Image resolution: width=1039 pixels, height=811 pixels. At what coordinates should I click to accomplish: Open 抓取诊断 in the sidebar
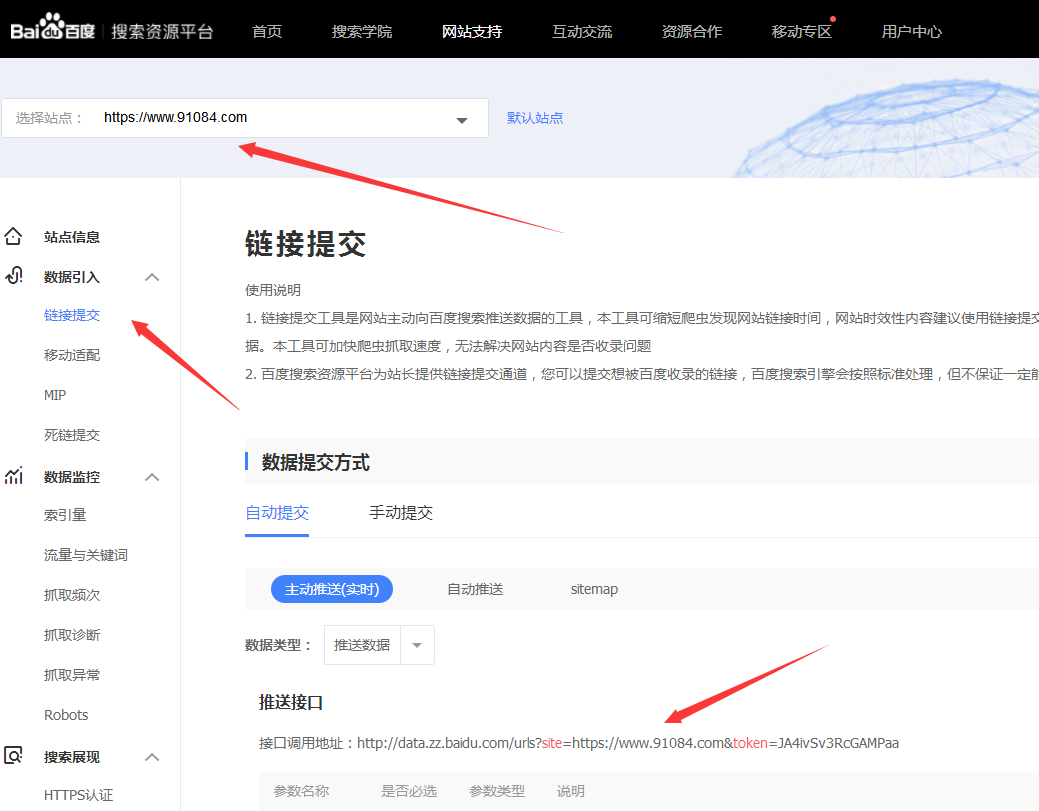pyautogui.click(x=72, y=635)
